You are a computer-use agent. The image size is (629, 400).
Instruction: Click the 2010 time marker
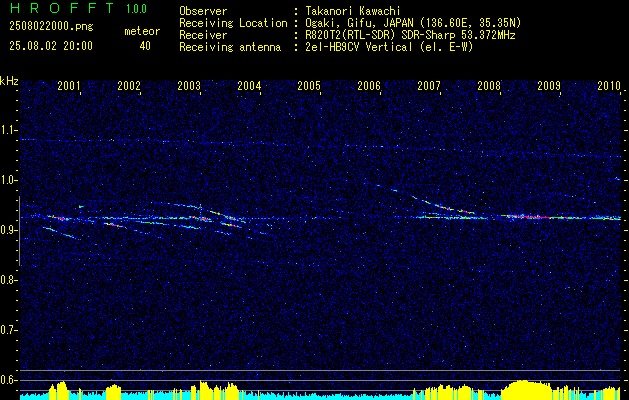point(609,85)
